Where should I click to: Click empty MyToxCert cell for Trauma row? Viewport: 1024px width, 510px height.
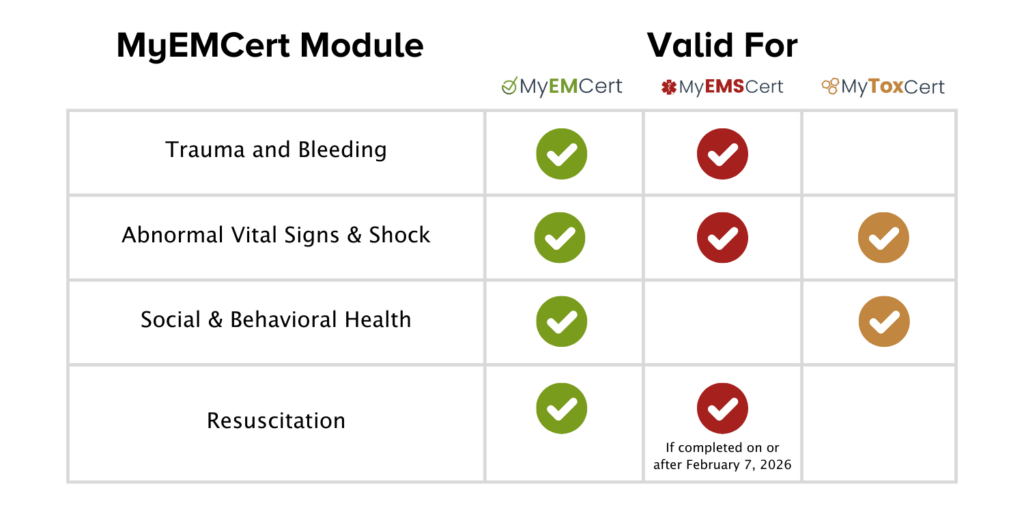point(880,153)
